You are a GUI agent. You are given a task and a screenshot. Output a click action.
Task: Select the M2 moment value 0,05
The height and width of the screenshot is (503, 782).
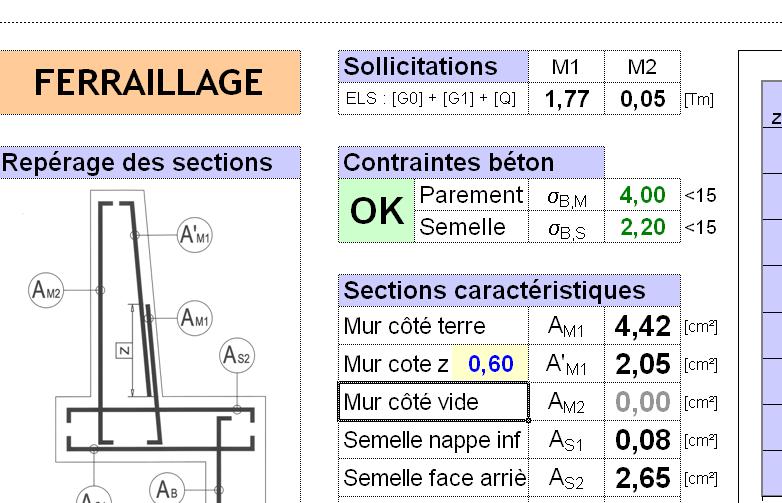point(642,99)
